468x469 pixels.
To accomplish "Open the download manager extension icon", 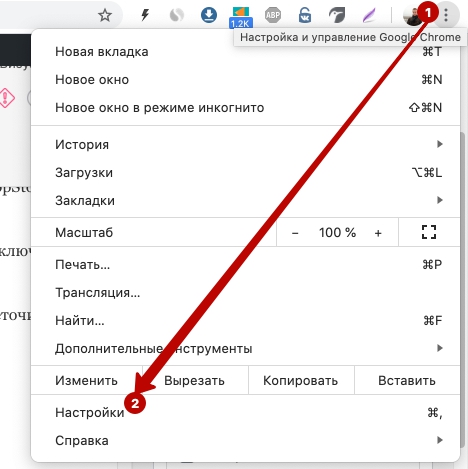I will pos(209,15).
